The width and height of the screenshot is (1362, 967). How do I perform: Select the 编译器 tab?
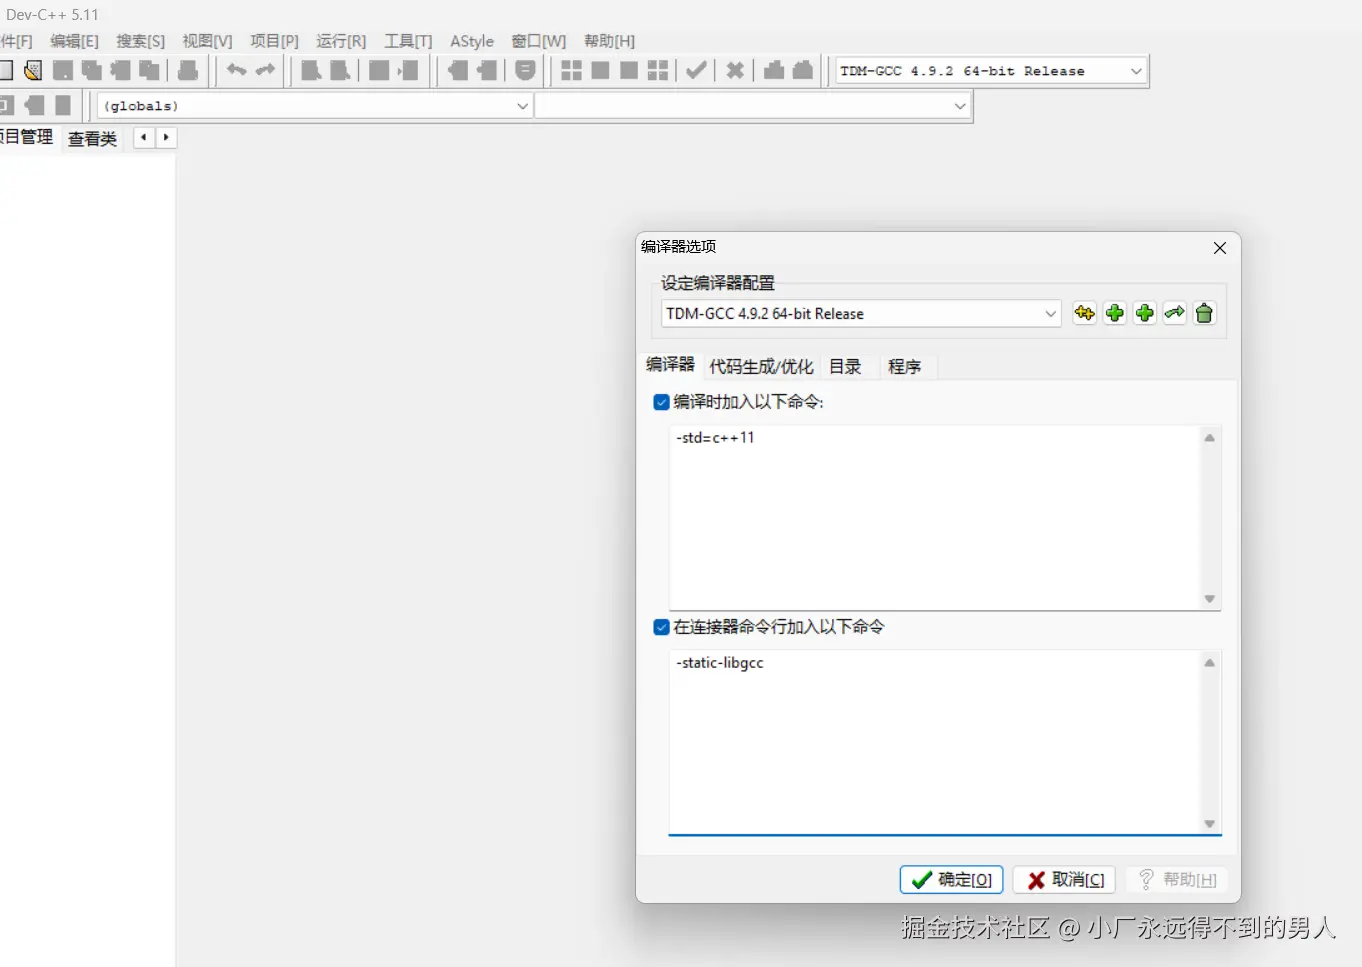click(670, 365)
